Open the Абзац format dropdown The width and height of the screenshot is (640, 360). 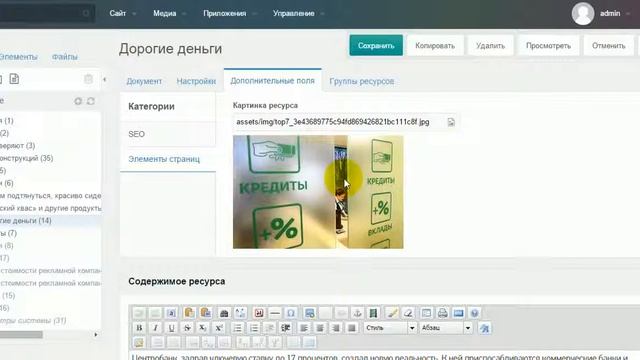tap(446, 328)
